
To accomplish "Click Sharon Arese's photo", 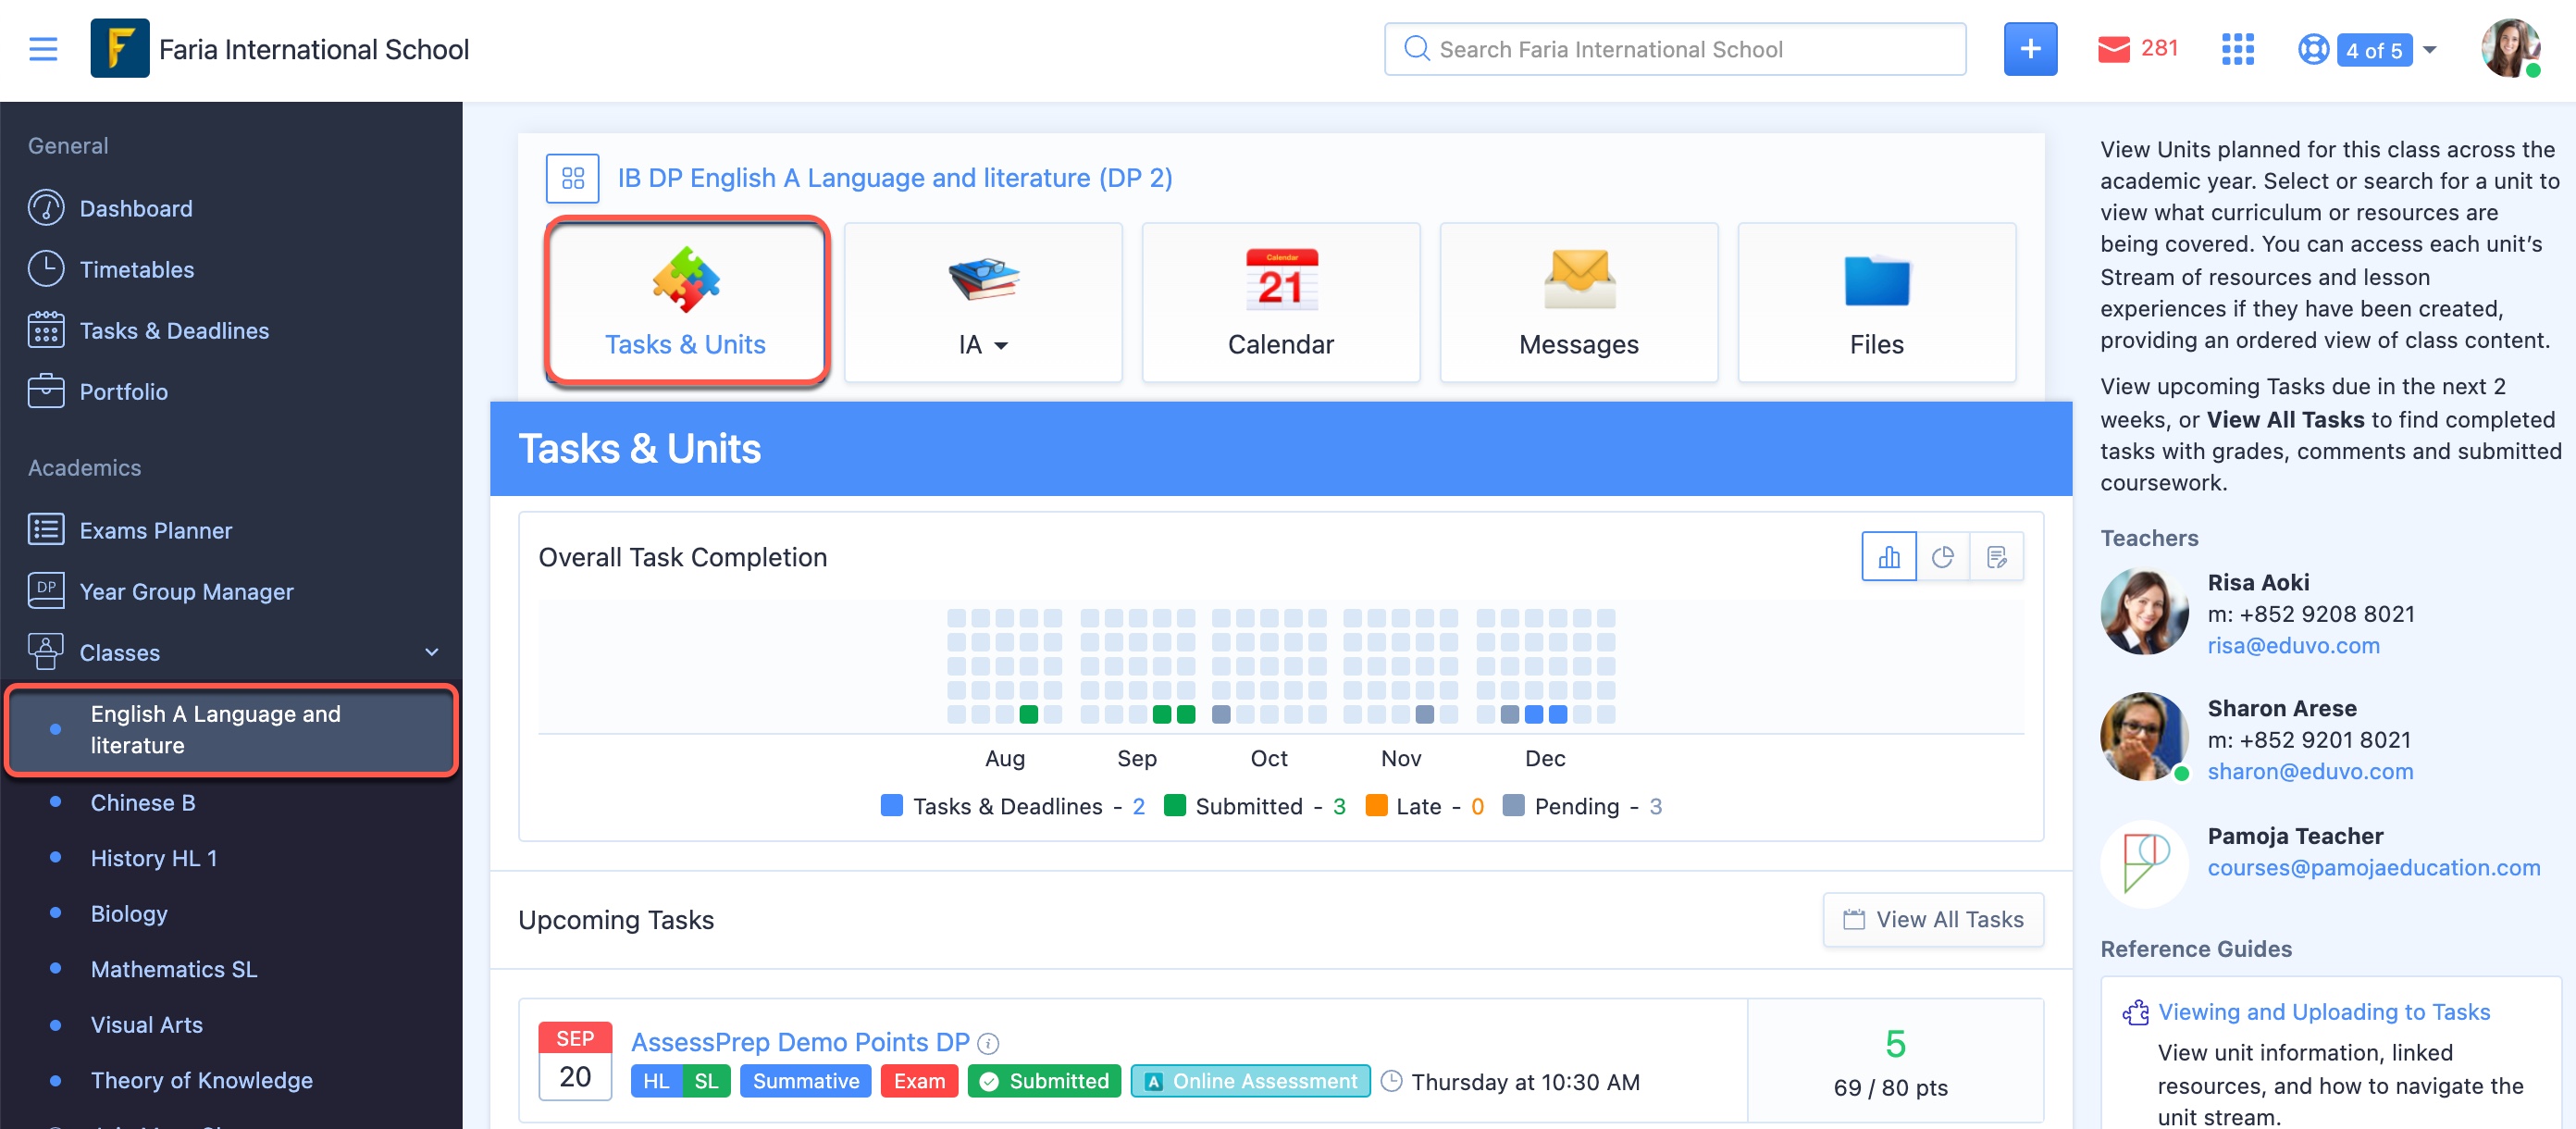I will point(2144,737).
